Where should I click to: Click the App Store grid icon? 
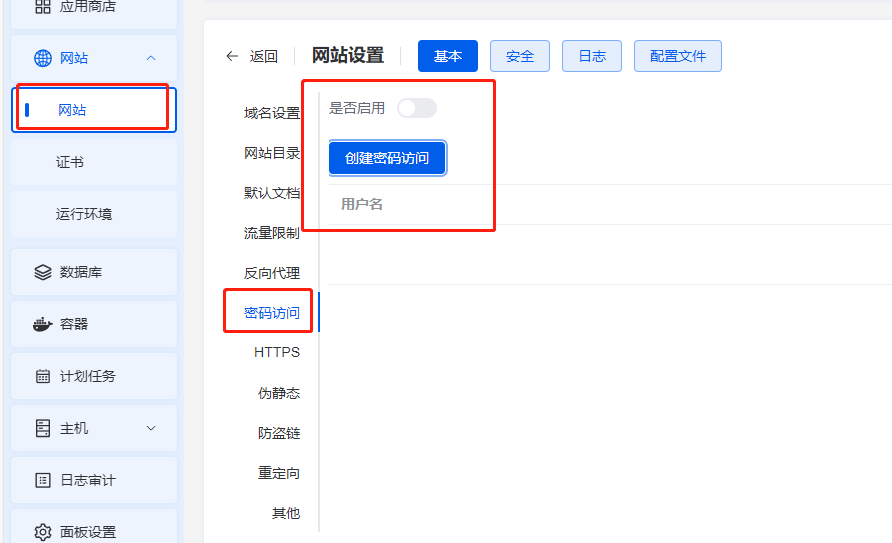coord(43,7)
